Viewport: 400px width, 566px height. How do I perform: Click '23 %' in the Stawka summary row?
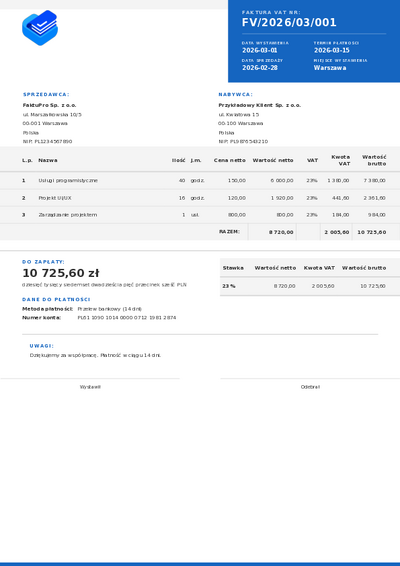pyautogui.click(x=229, y=286)
